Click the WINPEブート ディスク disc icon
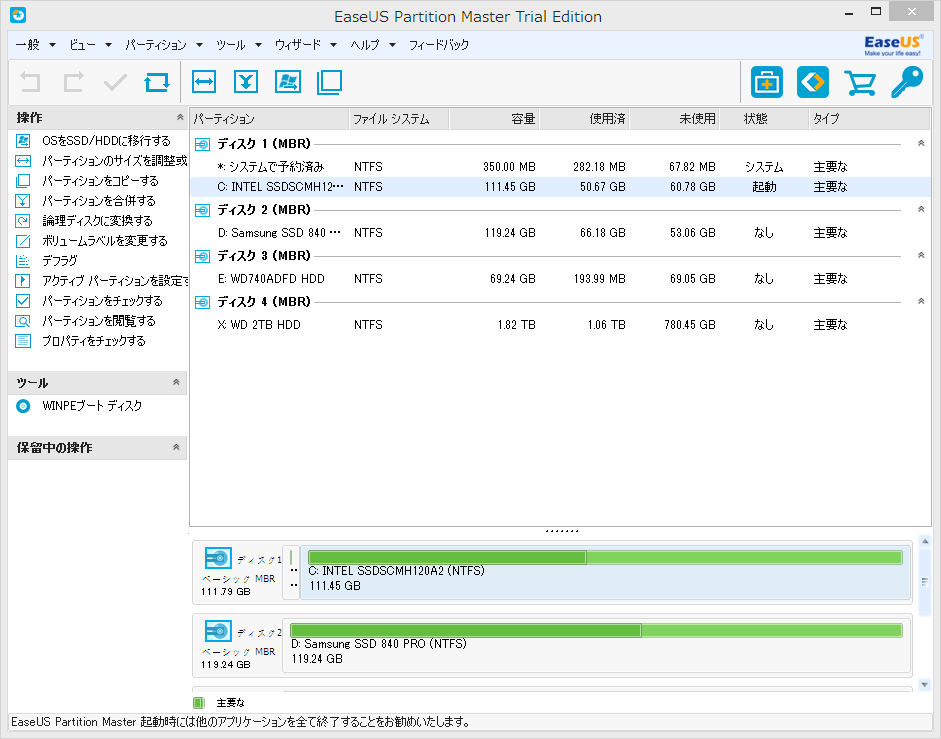The height and width of the screenshot is (739, 941). (x=23, y=406)
